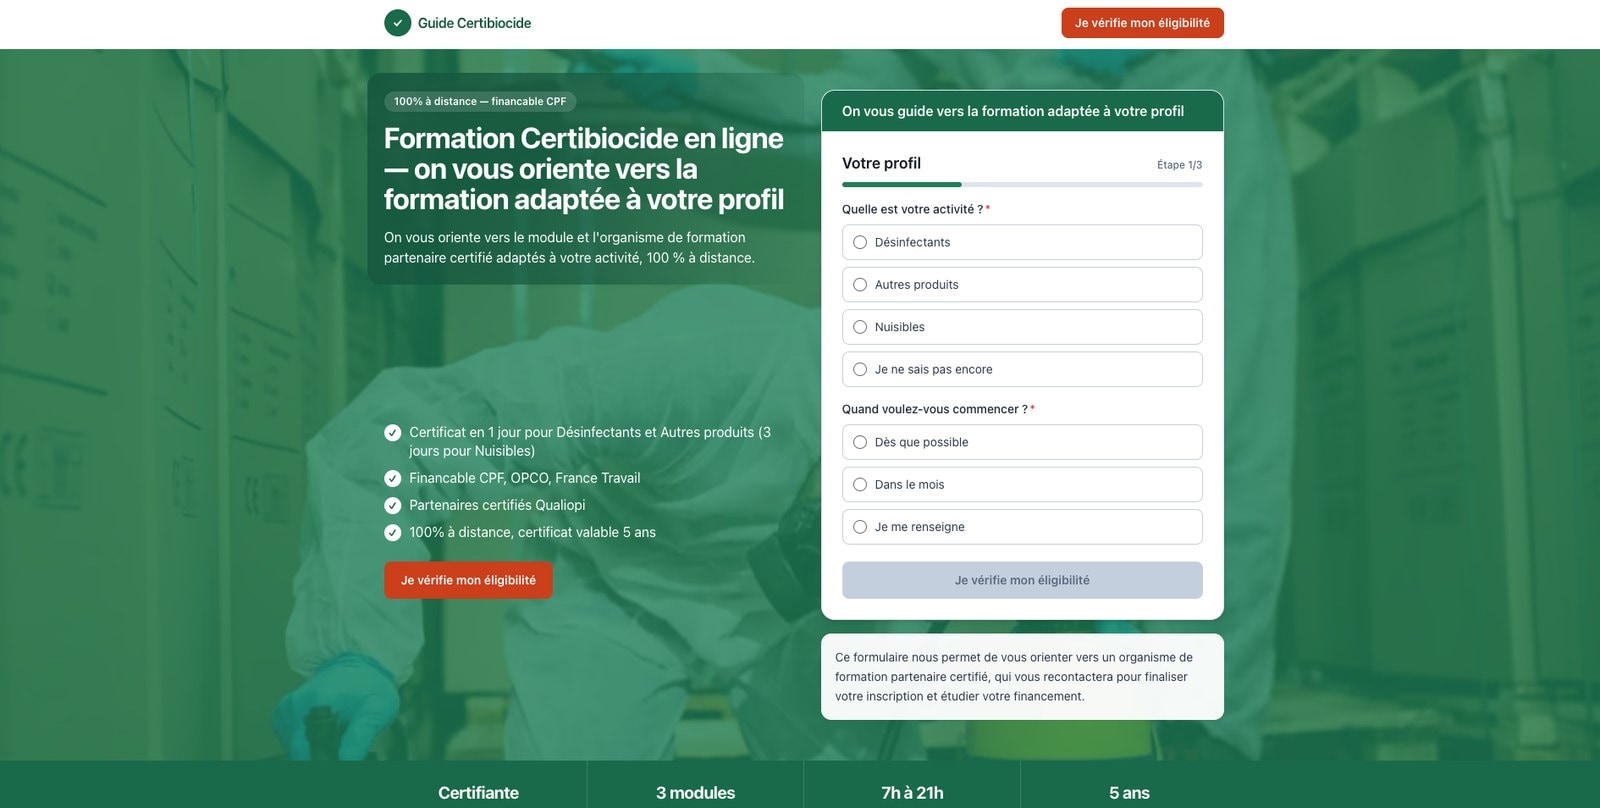Screen dimensions: 1600x808
Task: Choose Dans le mois start option
Action: pyautogui.click(x=1022, y=484)
